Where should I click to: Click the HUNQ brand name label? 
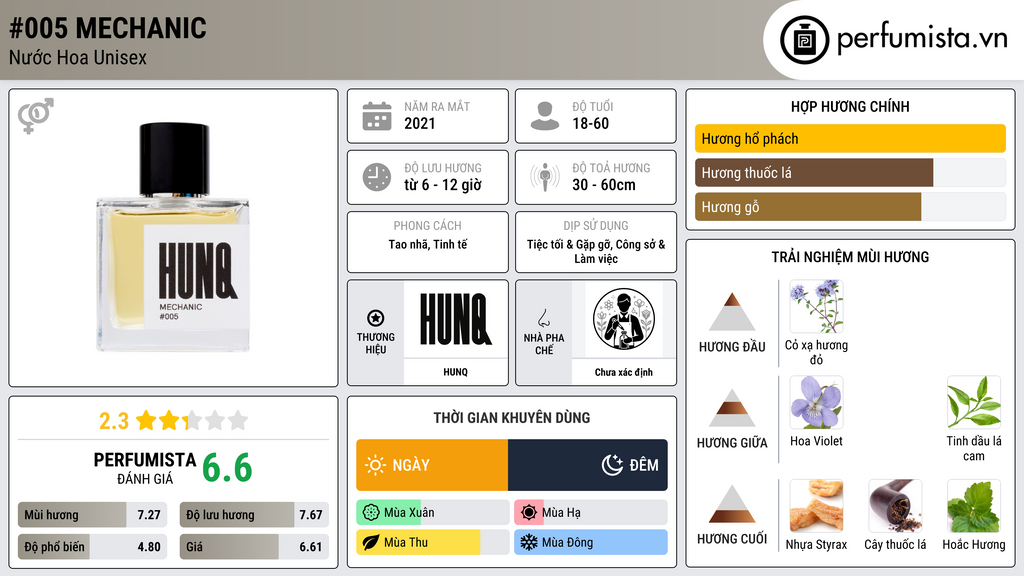(455, 372)
